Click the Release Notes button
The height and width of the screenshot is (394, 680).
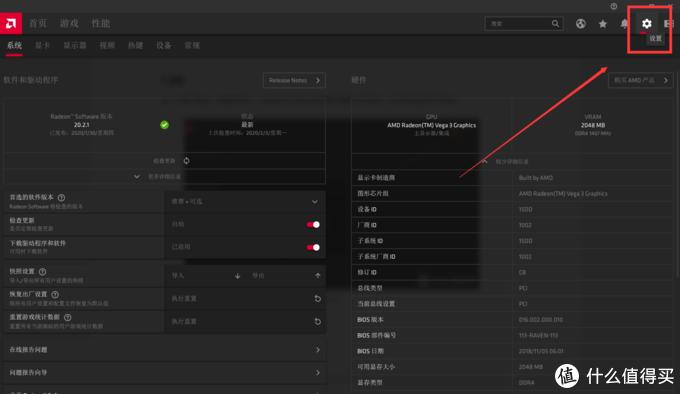(294, 80)
